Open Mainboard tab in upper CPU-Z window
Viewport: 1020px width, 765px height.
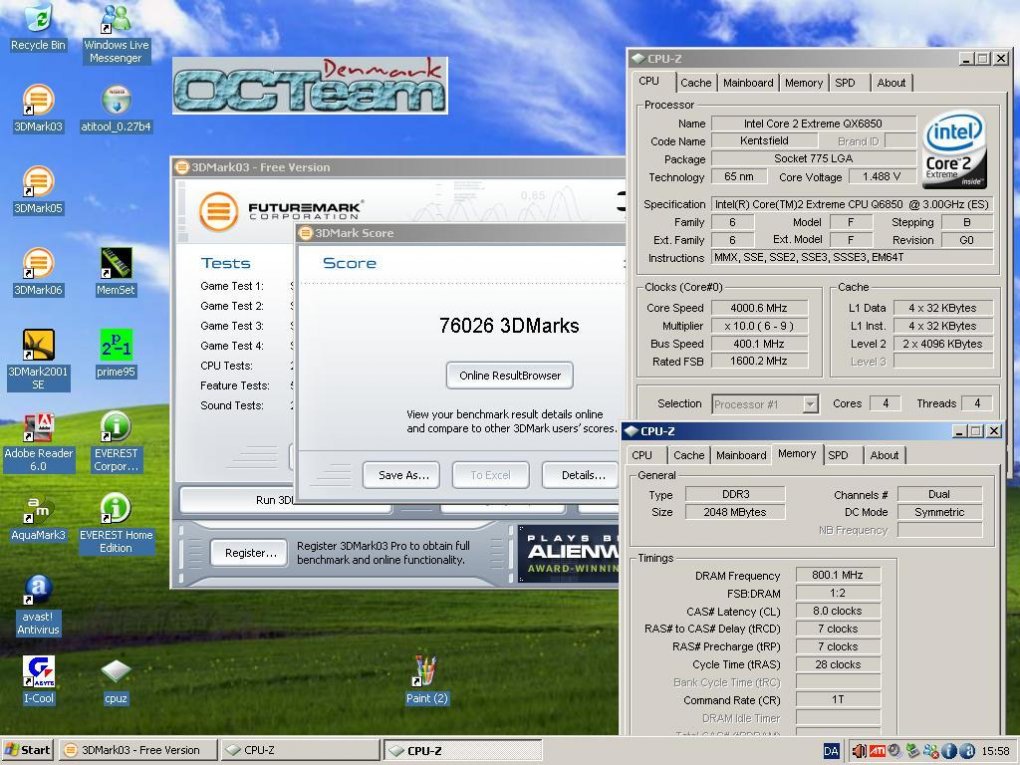pos(748,83)
